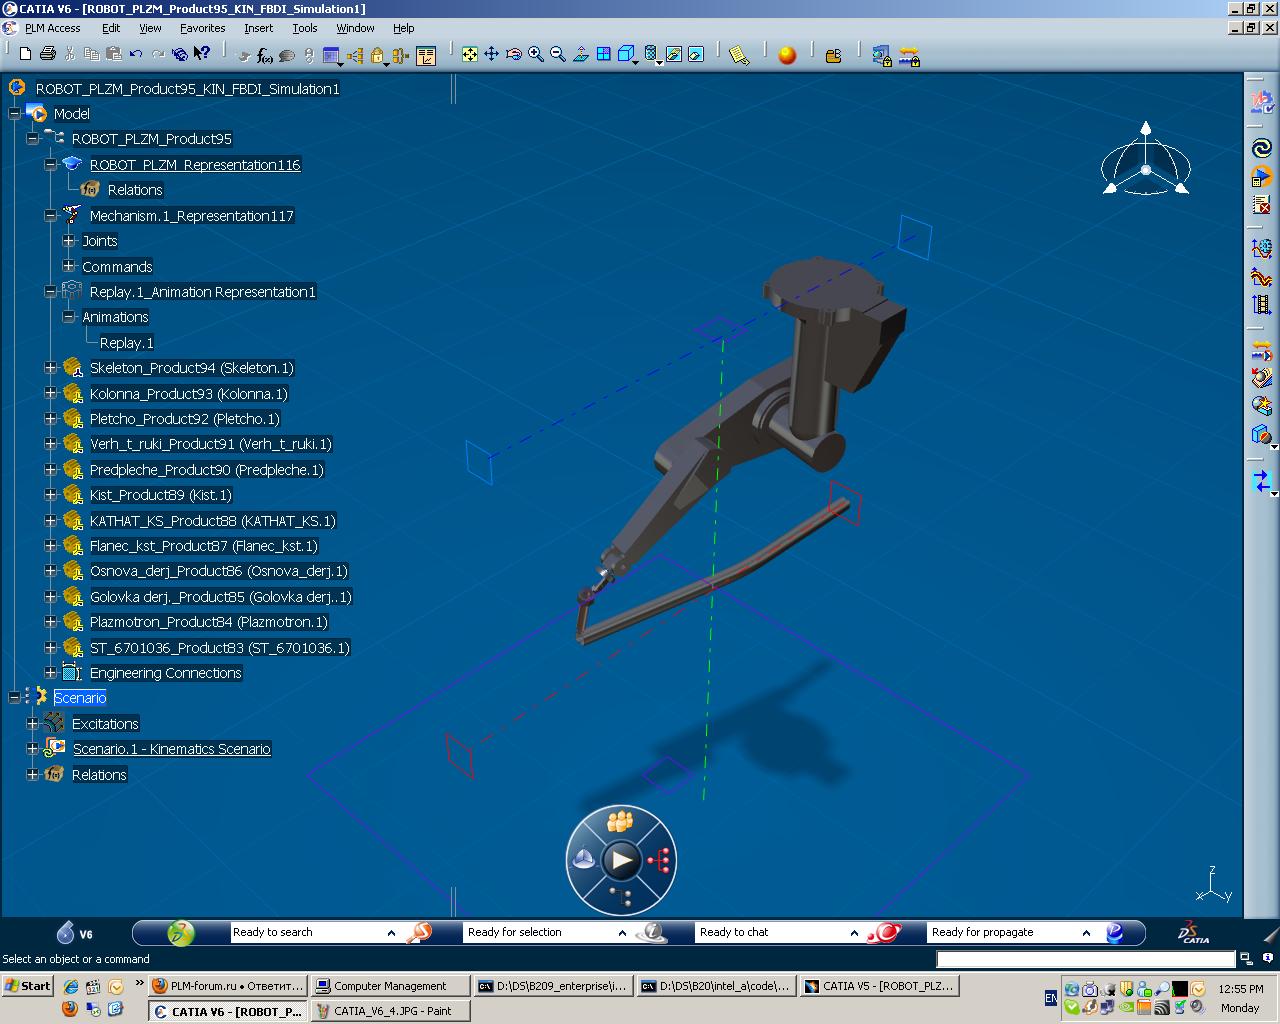Click the Fit All In view icon
This screenshot has height=1024, width=1280.
click(470, 54)
